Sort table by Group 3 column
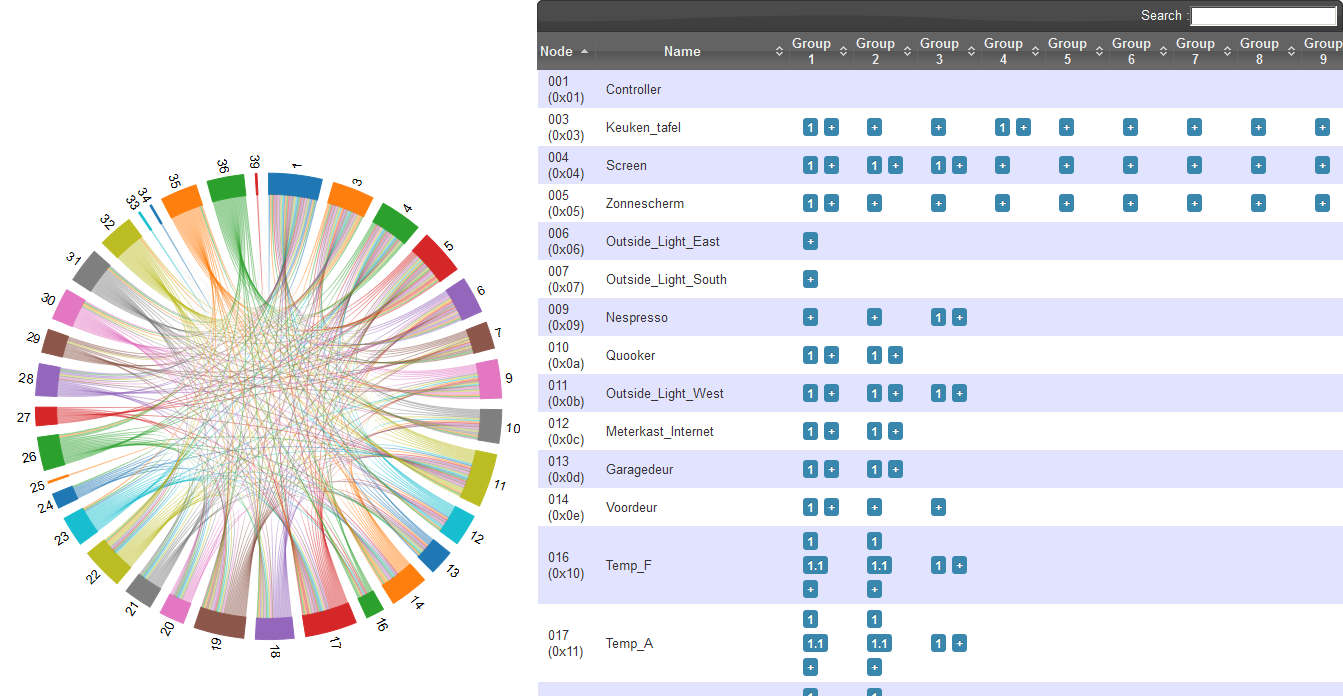This screenshot has height=696, width=1343. (946, 51)
